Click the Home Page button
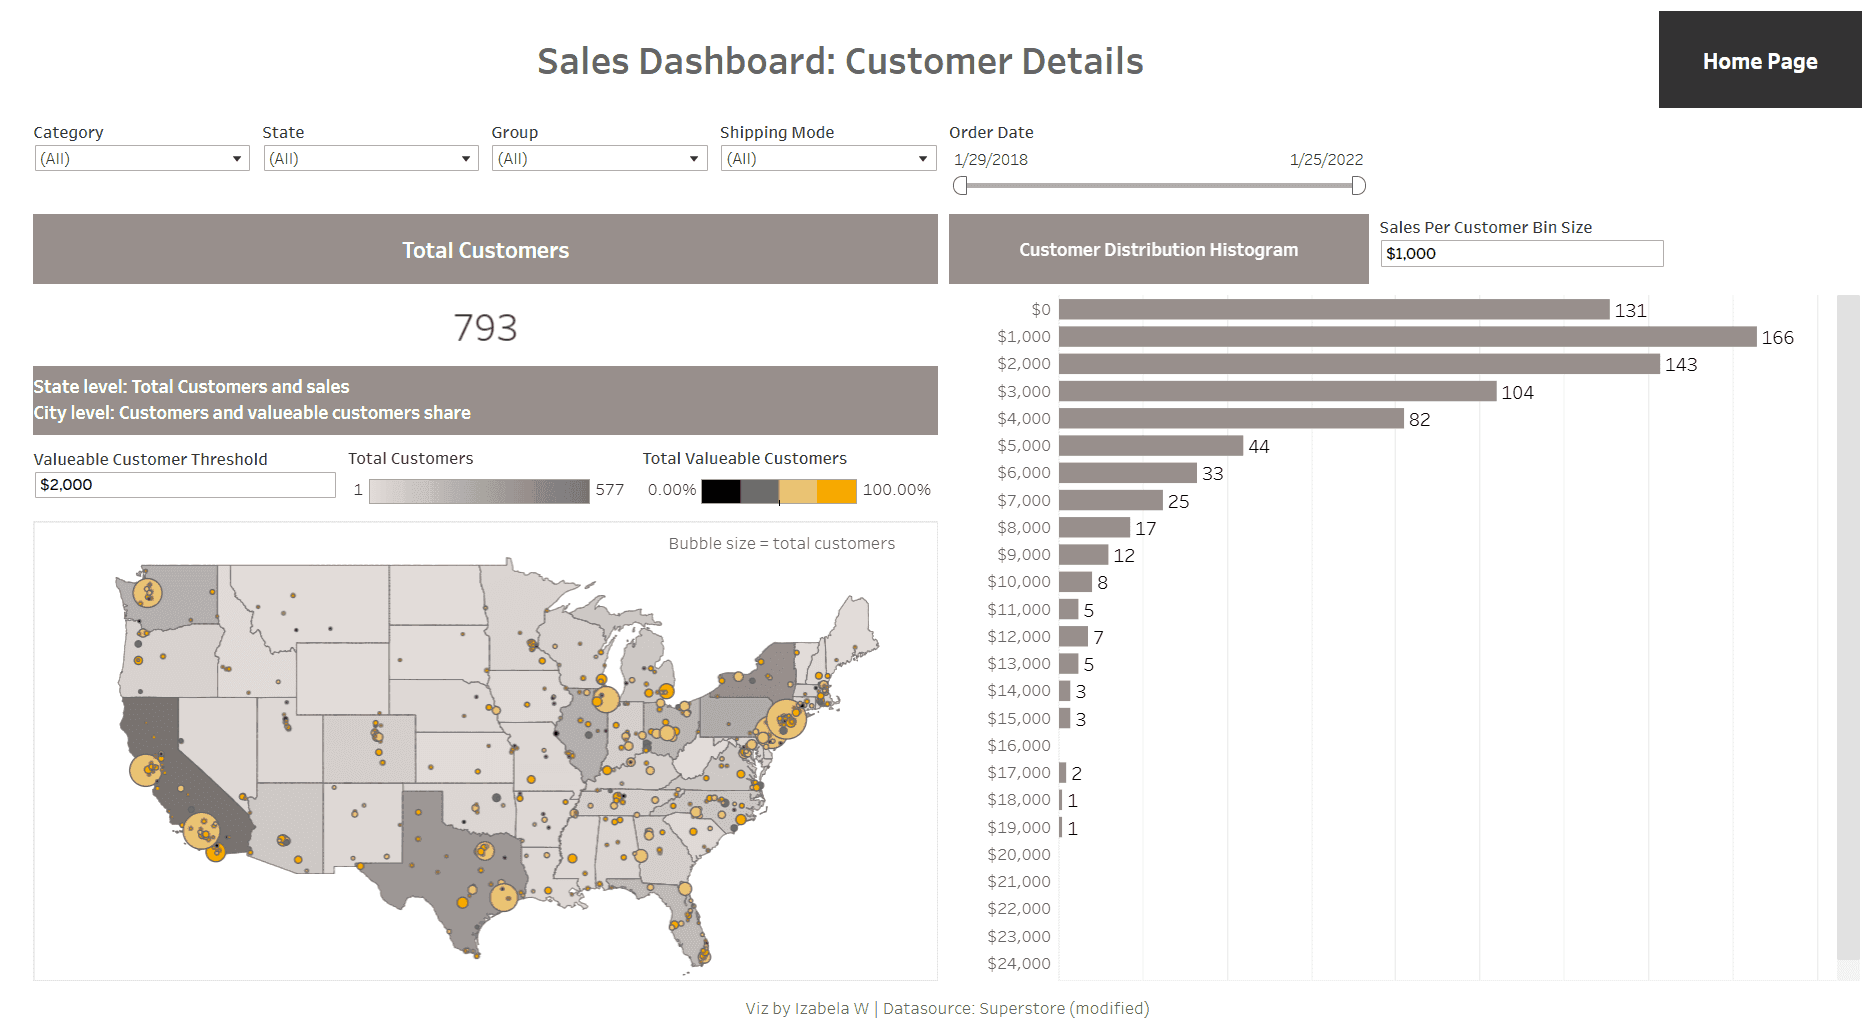 1759,61
